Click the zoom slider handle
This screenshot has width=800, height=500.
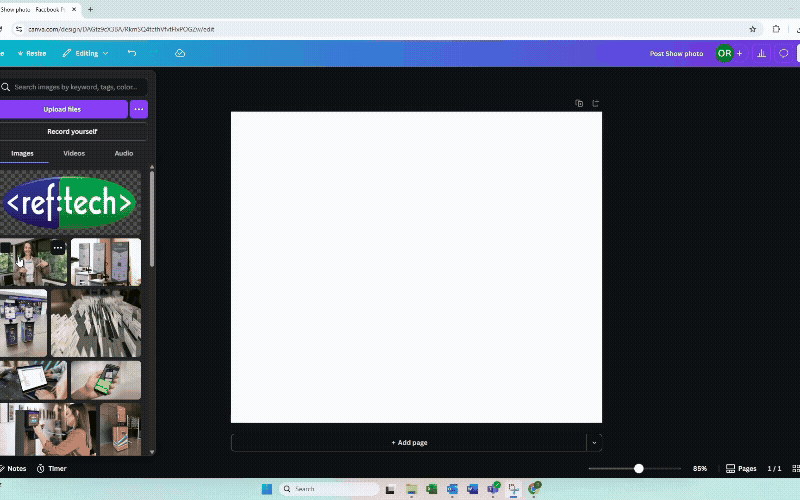(x=639, y=468)
